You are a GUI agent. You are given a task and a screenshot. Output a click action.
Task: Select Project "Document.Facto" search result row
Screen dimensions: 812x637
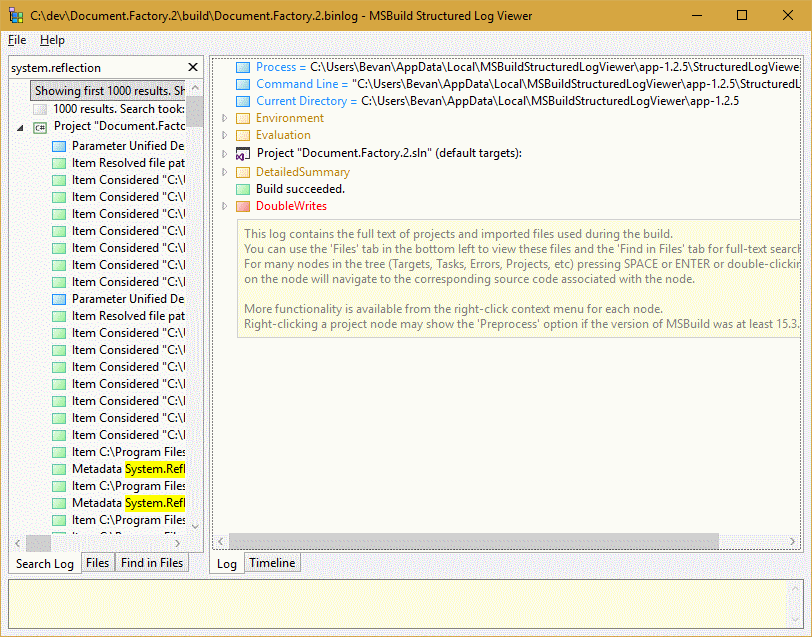[119, 126]
